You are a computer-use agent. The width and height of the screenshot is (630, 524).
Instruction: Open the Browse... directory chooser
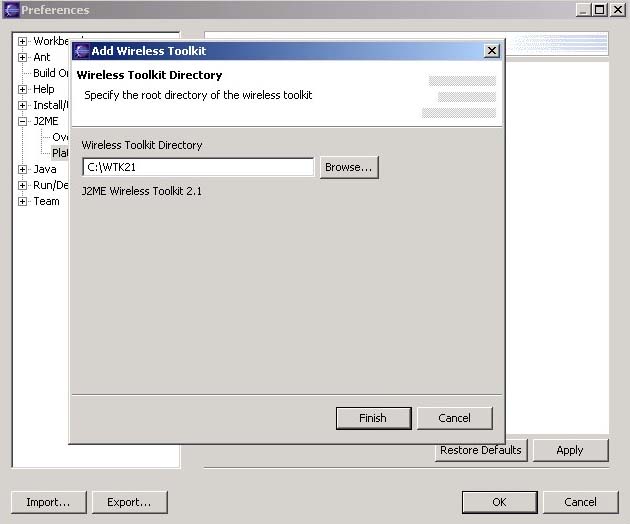[x=349, y=167]
